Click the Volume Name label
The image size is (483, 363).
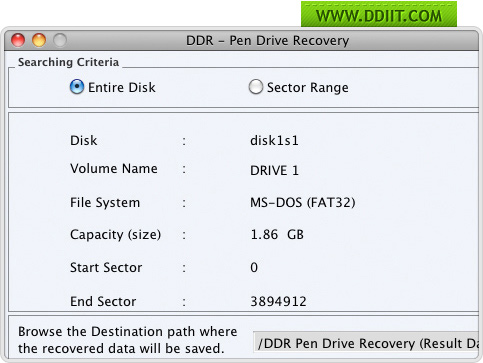click(114, 168)
